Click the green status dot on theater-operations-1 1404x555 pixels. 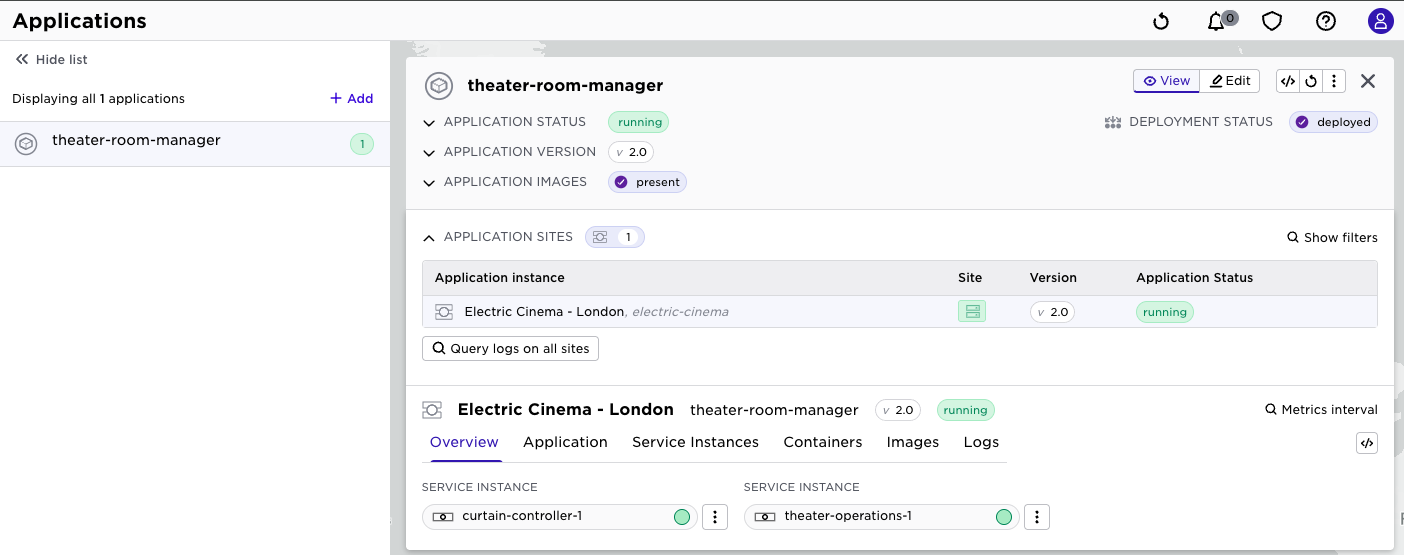pyautogui.click(x=1004, y=517)
